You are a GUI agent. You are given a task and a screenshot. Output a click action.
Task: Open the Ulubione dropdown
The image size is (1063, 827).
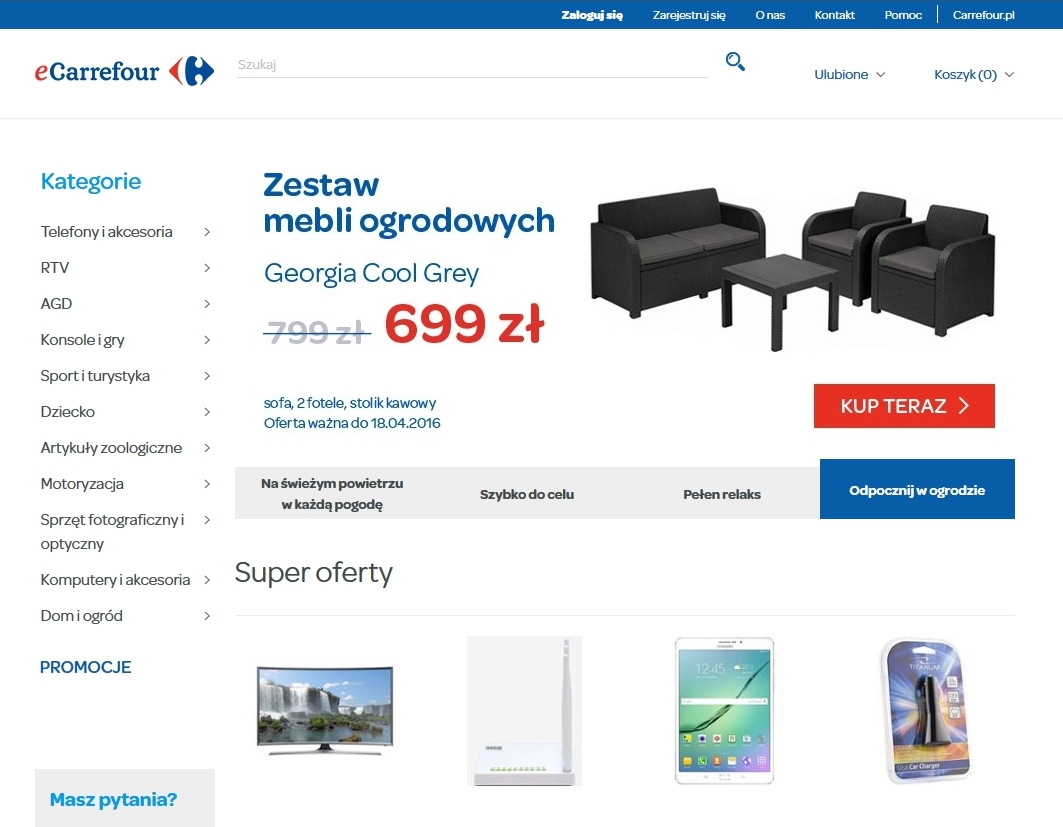849,75
